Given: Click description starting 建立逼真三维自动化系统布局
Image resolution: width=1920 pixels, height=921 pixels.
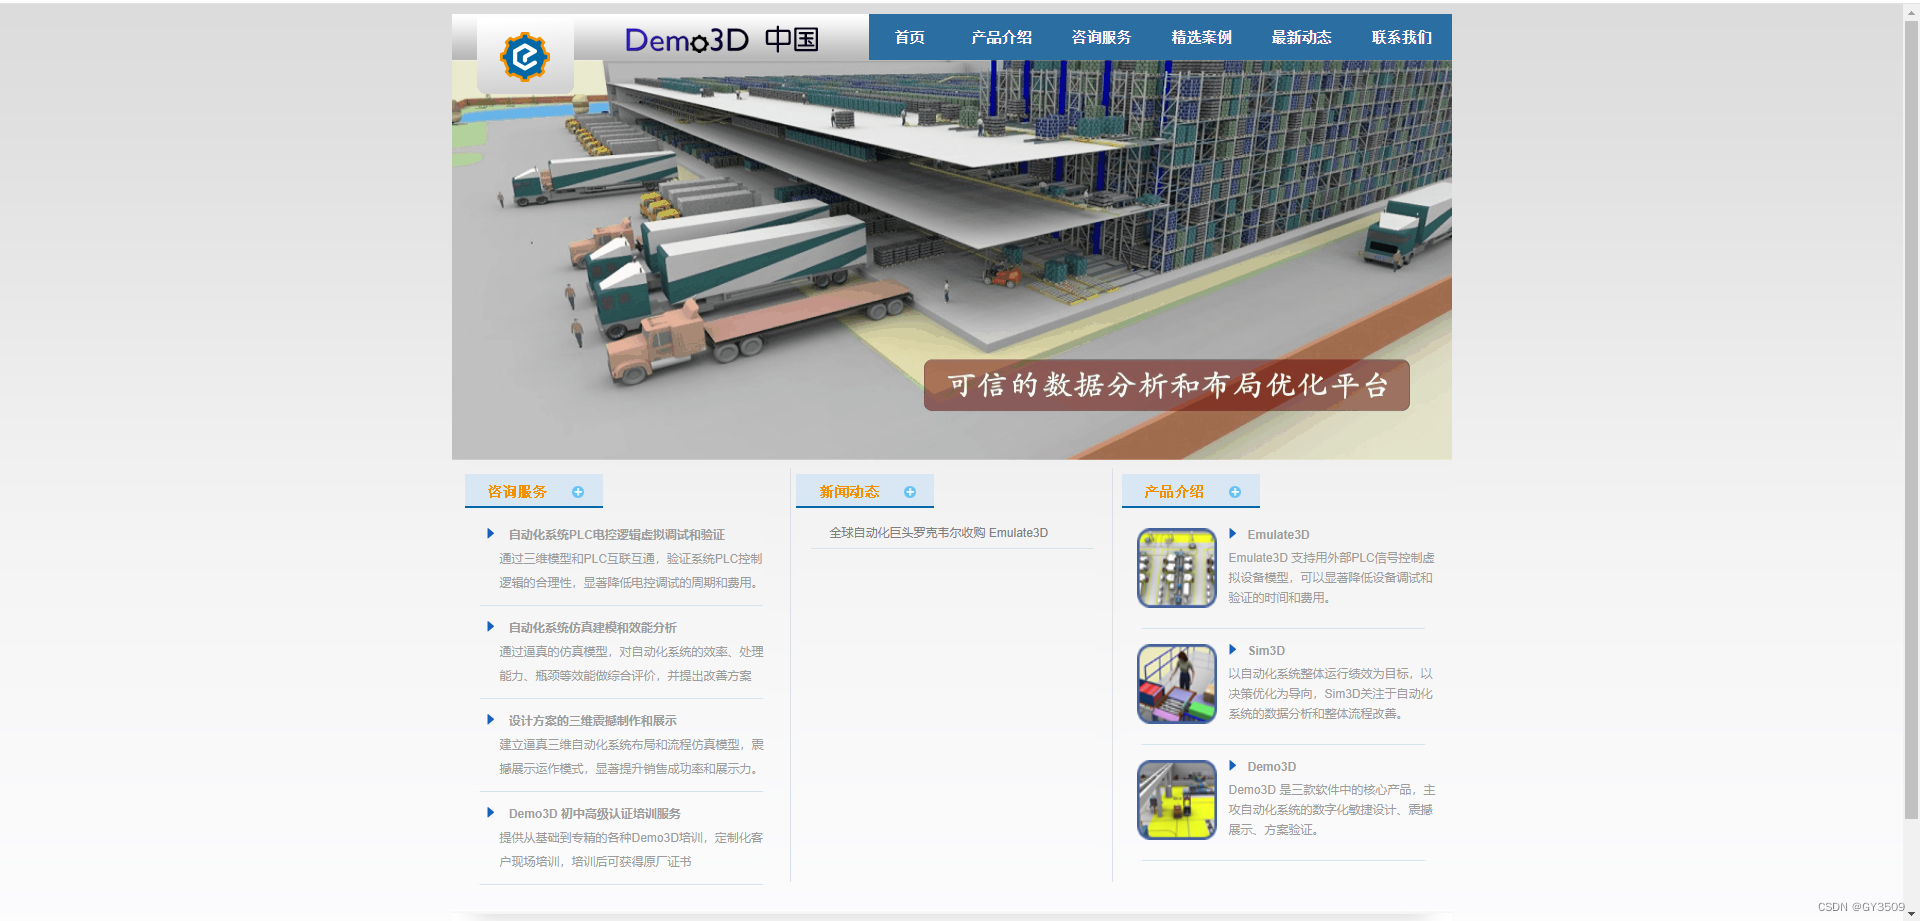Looking at the screenshot, I should tap(631, 757).
